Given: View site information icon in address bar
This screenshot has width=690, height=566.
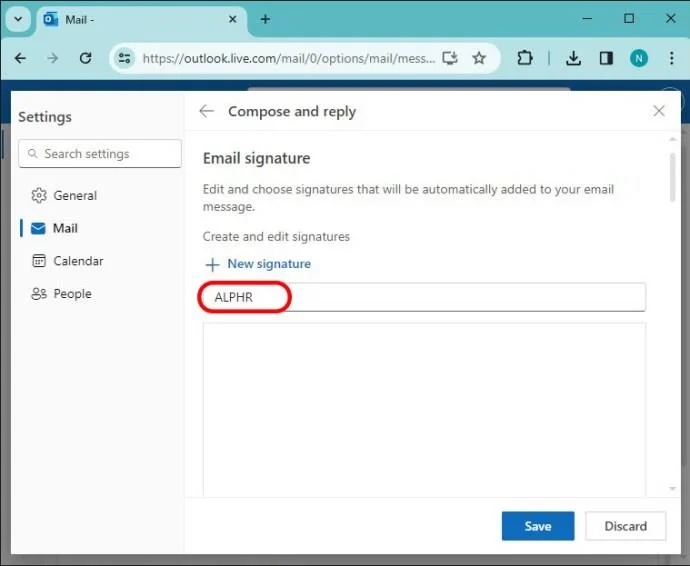Looking at the screenshot, I should (125, 58).
